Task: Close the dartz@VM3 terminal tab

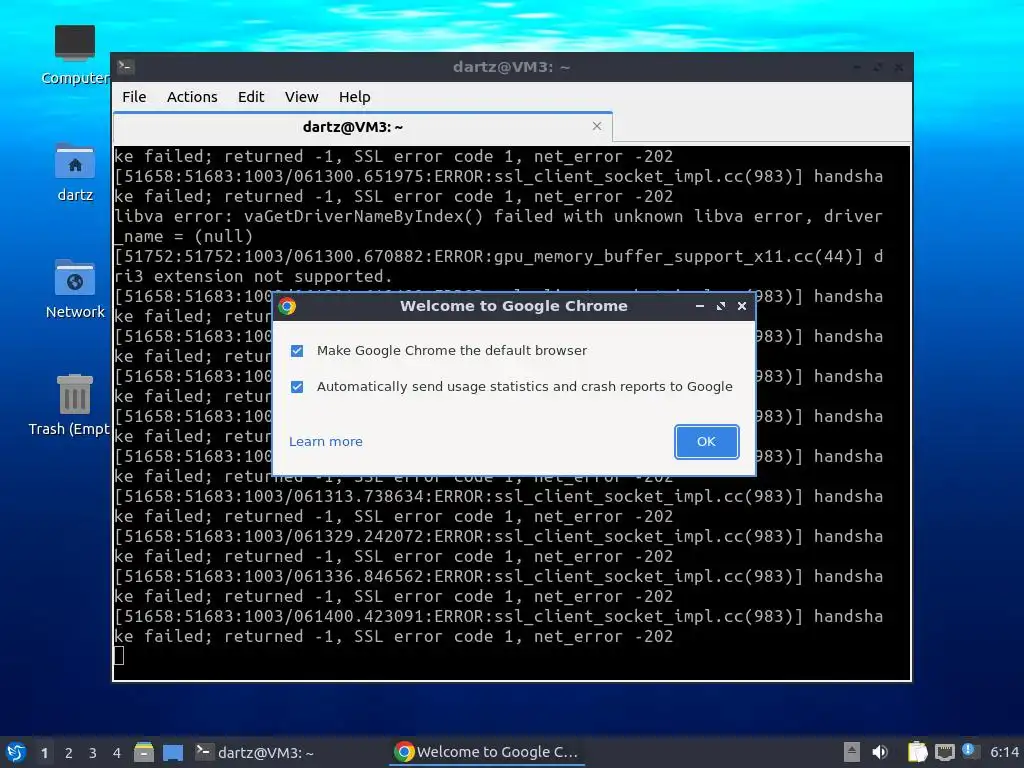Action: pos(596,126)
